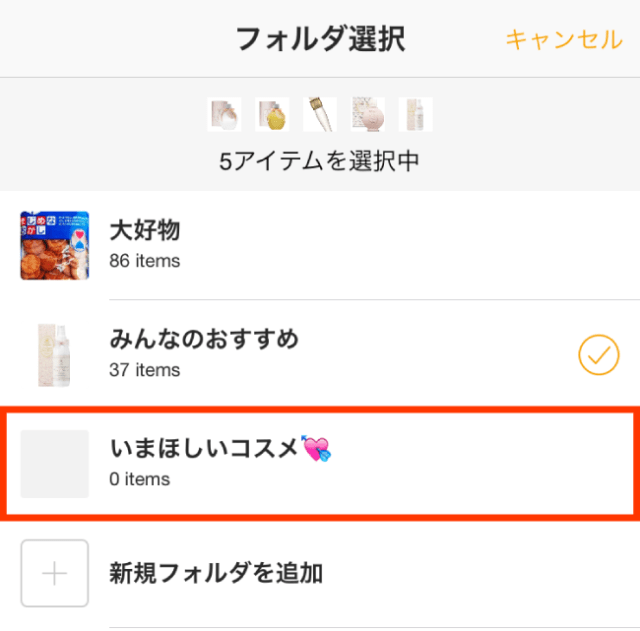
Task: Click the みんなのおすすめ folder bottle thumbnail
Action: [55, 354]
